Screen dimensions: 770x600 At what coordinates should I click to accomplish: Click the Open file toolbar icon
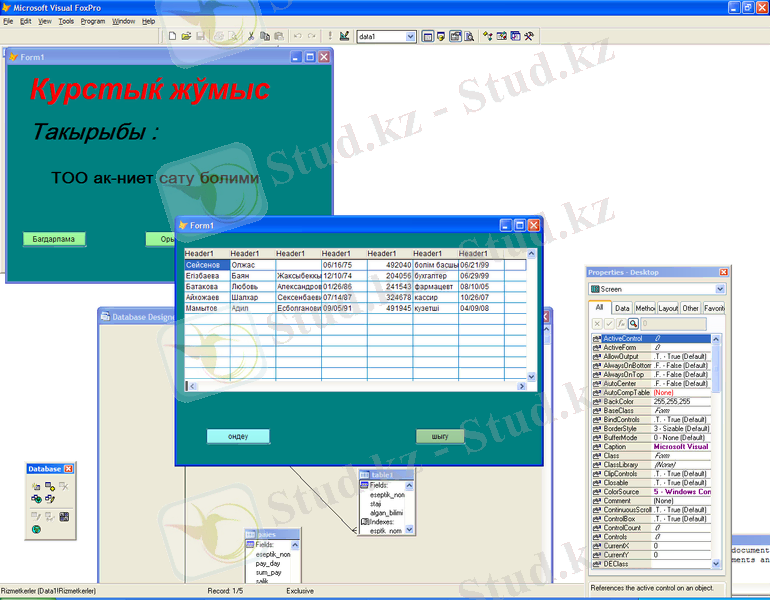click(186, 36)
